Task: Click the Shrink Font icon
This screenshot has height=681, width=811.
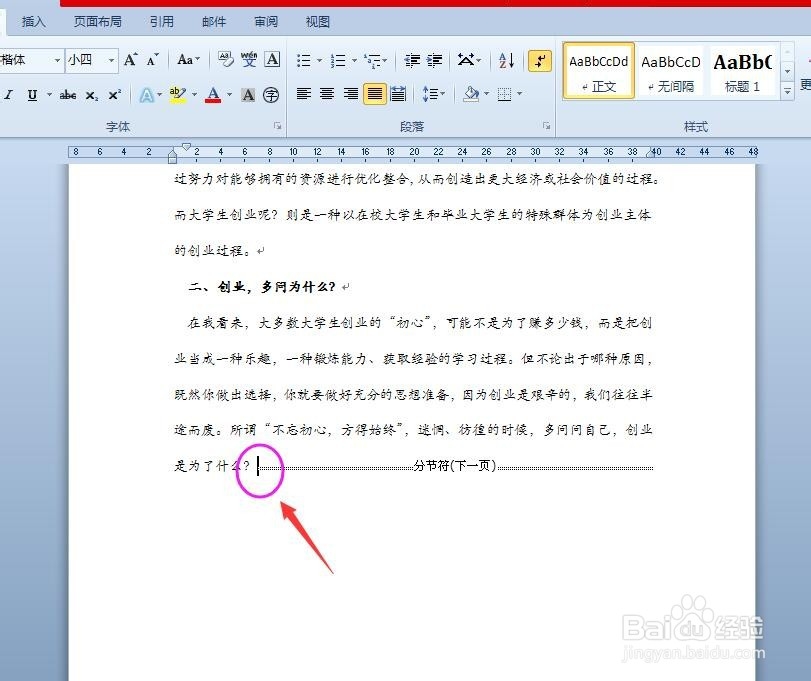Action: tap(152, 60)
